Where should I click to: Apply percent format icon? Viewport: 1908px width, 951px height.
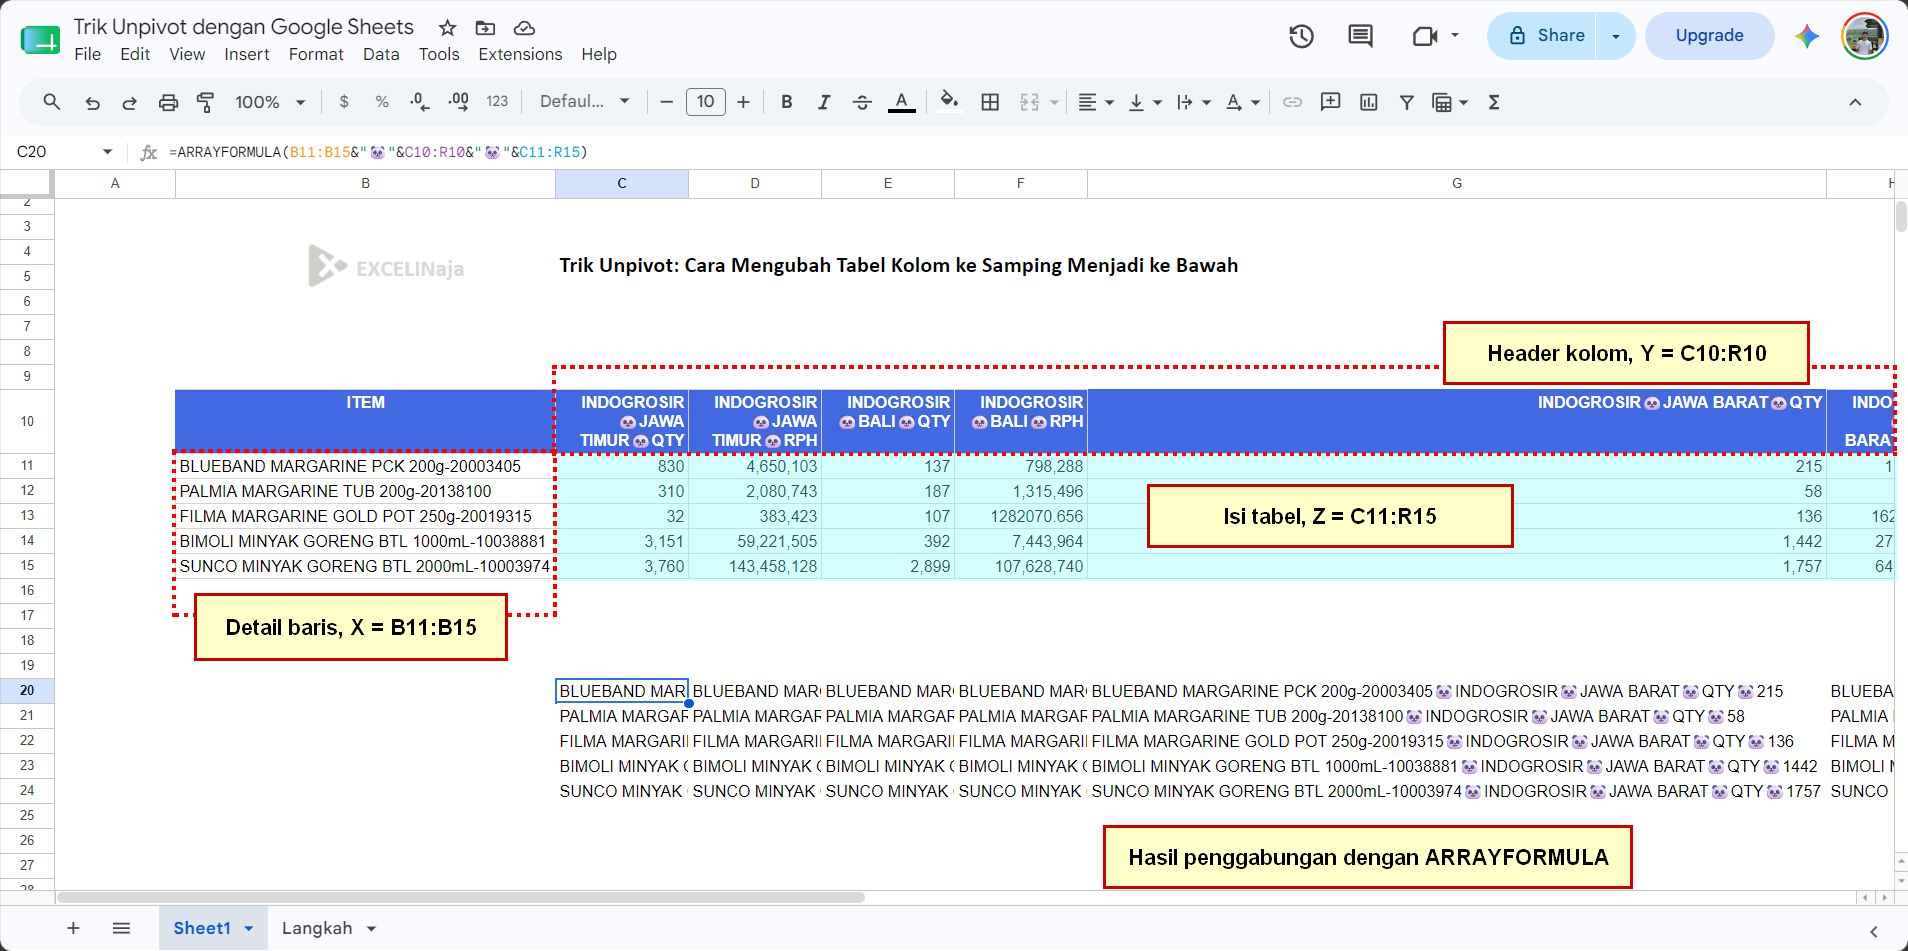(382, 102)
